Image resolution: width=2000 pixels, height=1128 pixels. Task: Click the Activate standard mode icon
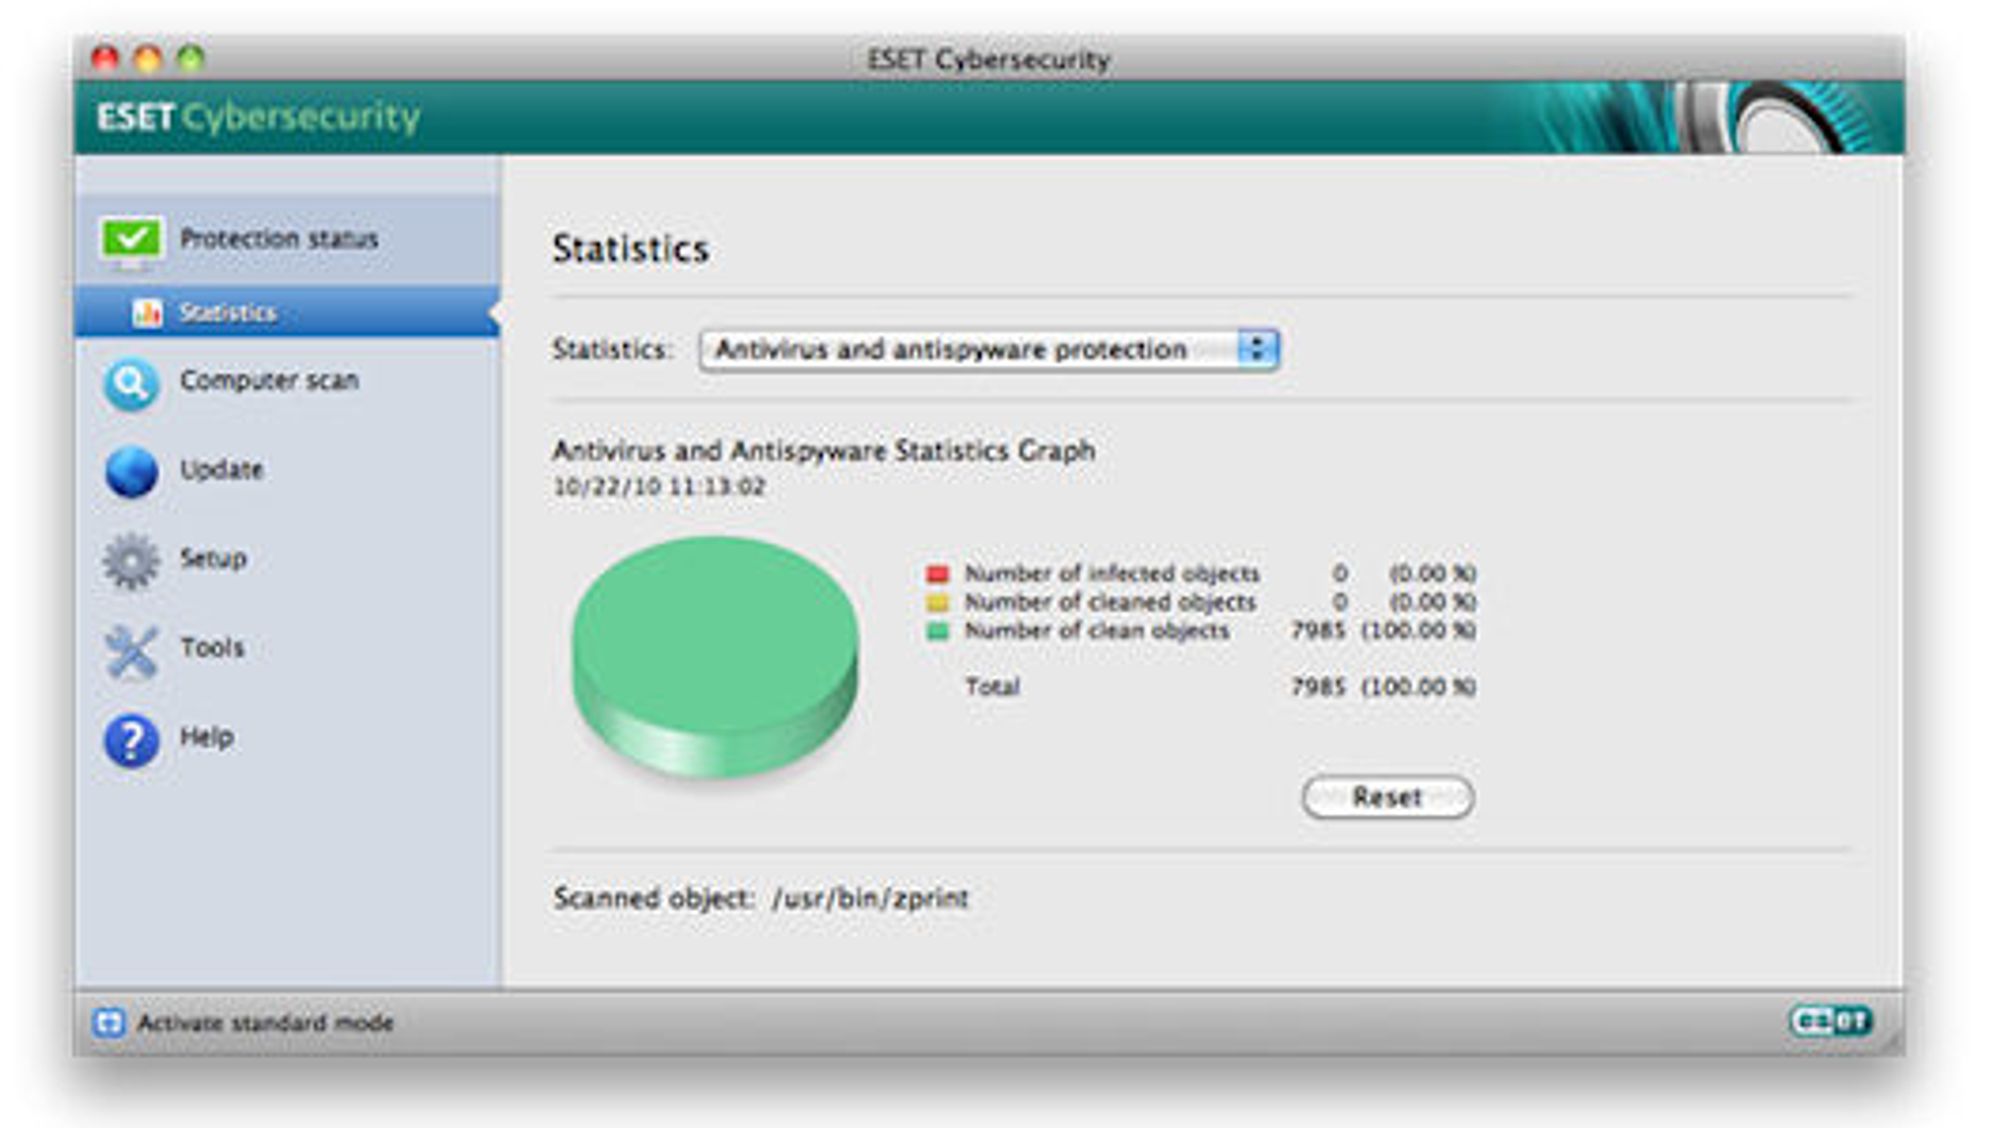[108, 1022]
